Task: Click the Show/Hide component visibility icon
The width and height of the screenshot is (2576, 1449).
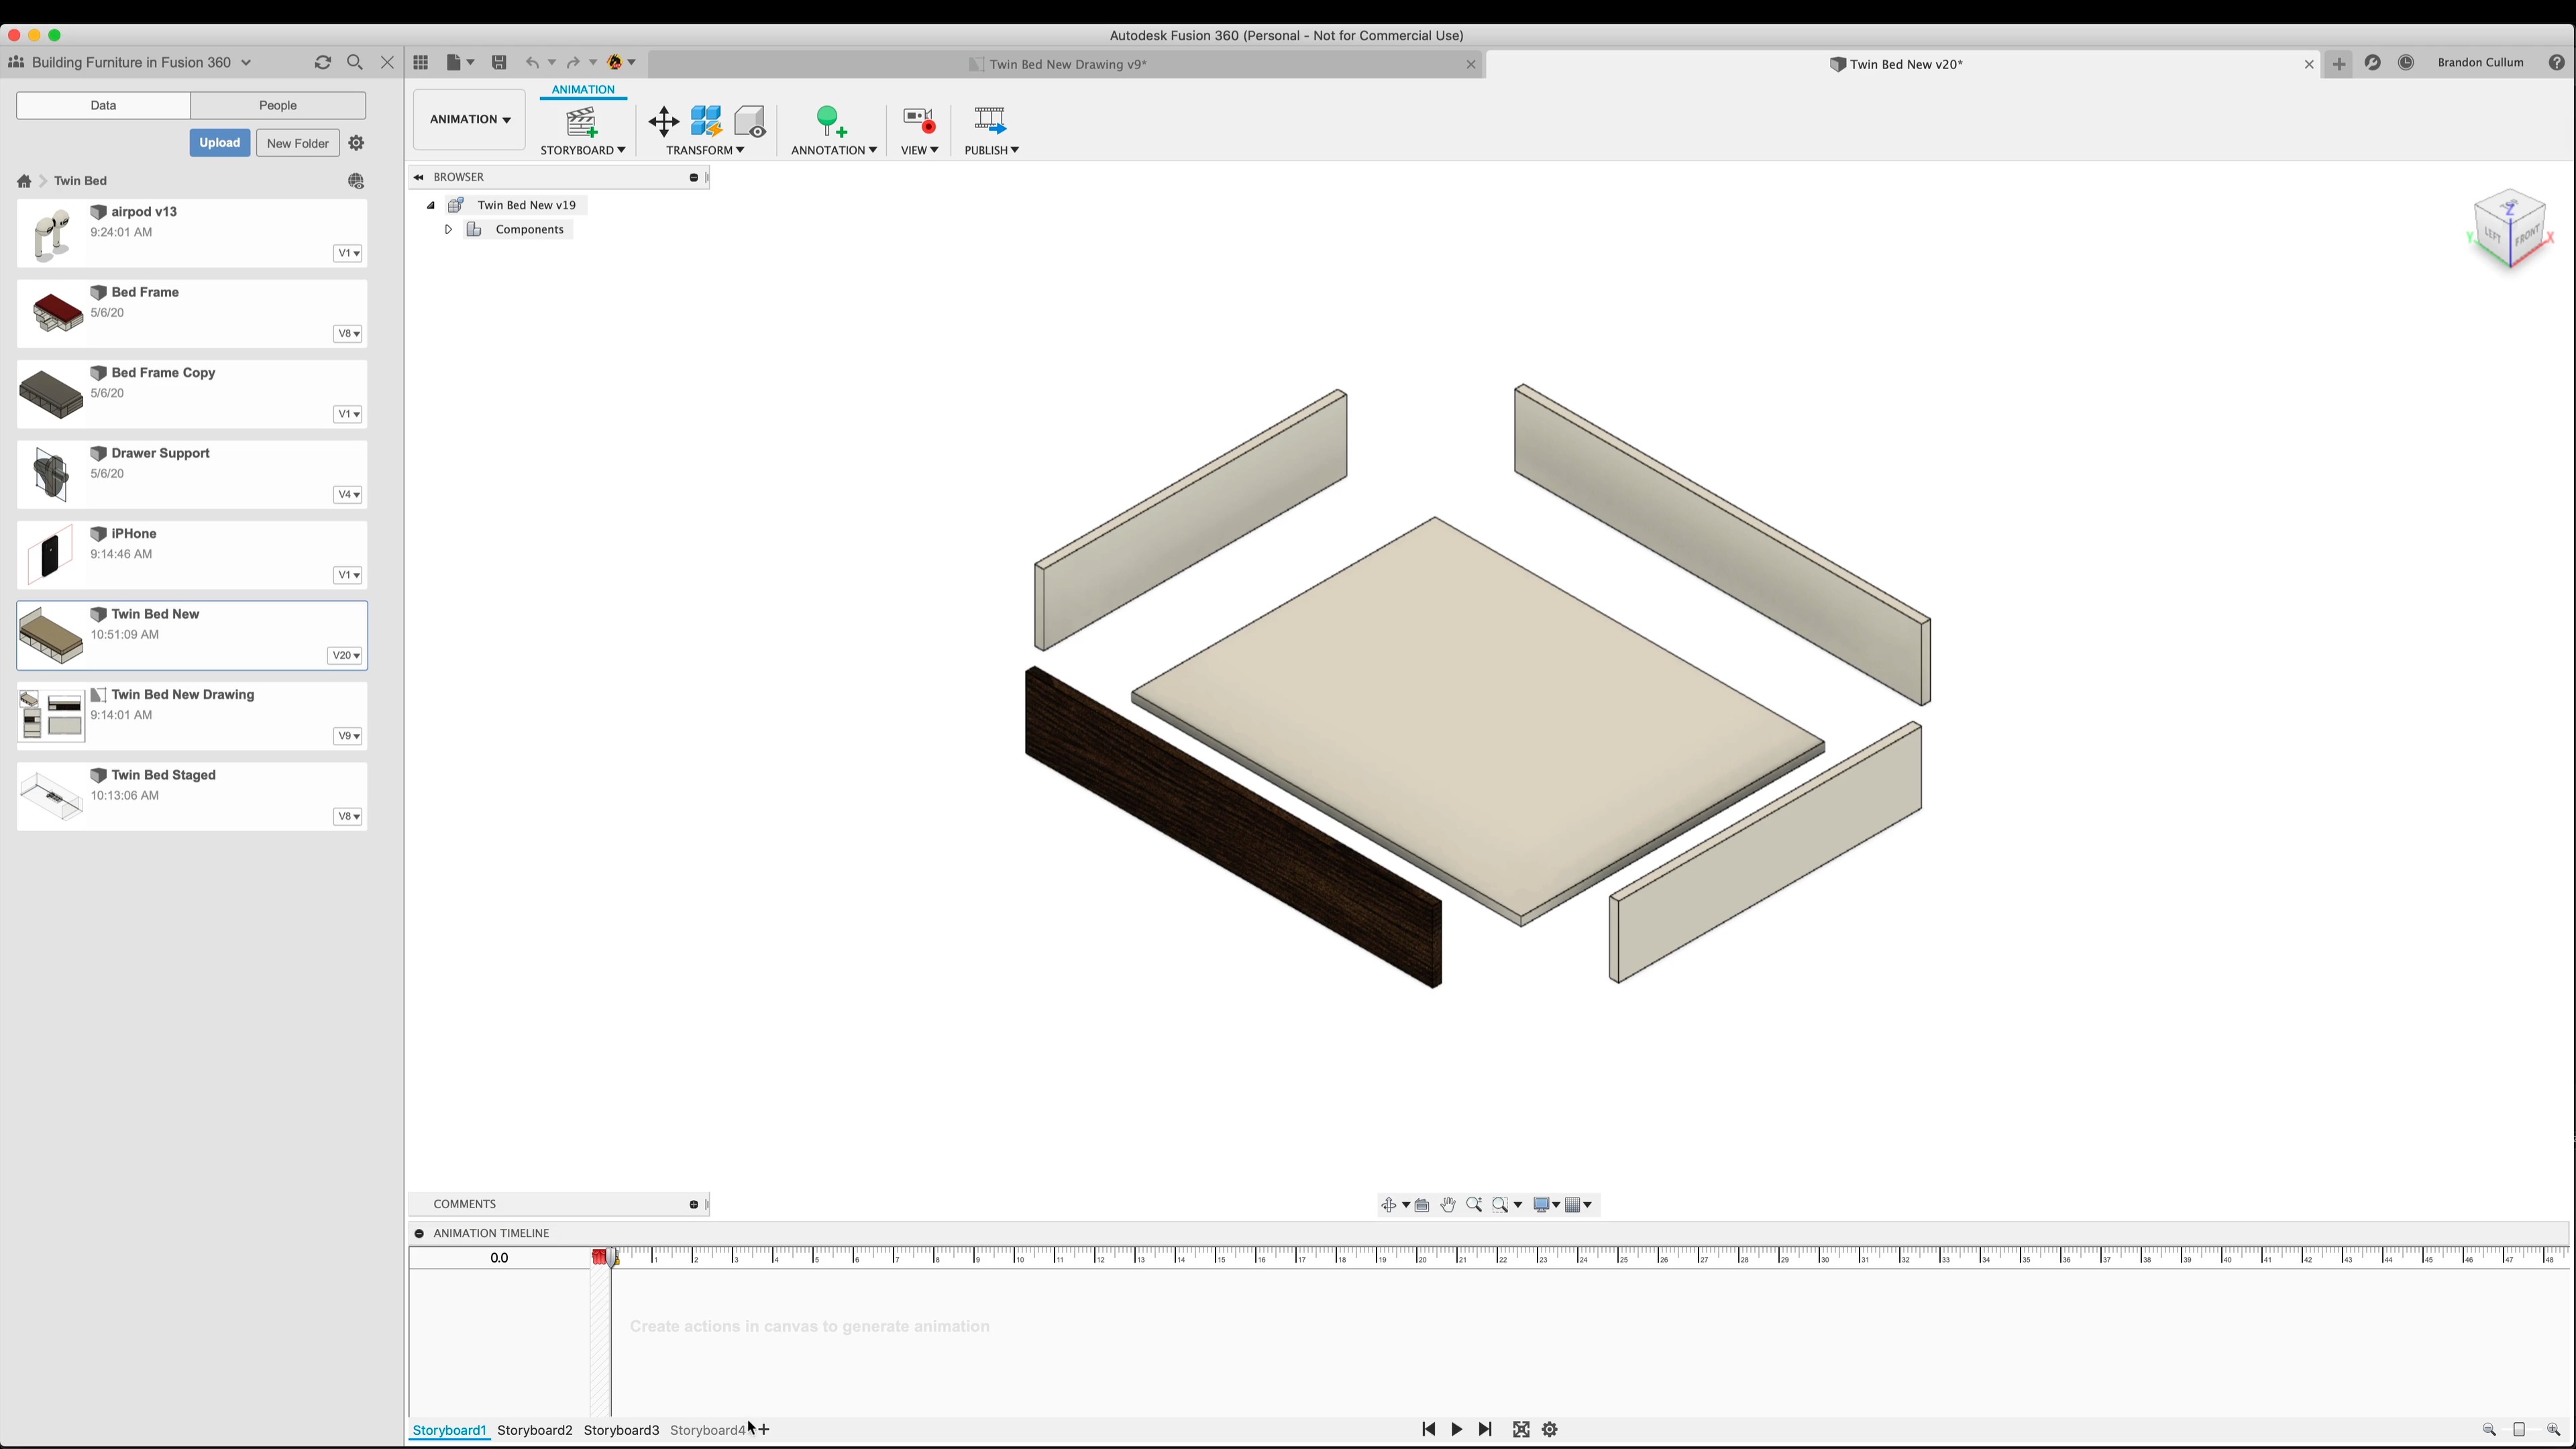Action: (750, 122)
